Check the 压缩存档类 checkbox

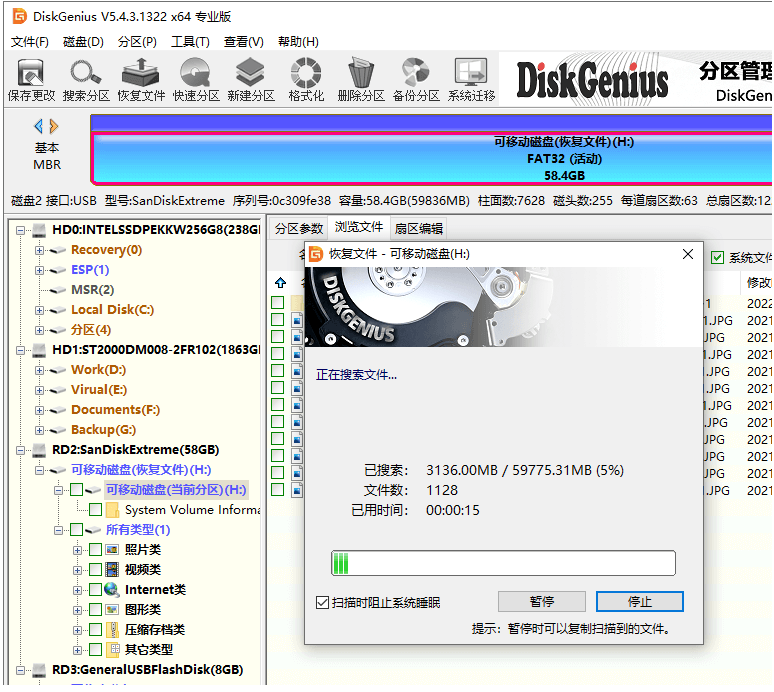[x=95, y=629]
